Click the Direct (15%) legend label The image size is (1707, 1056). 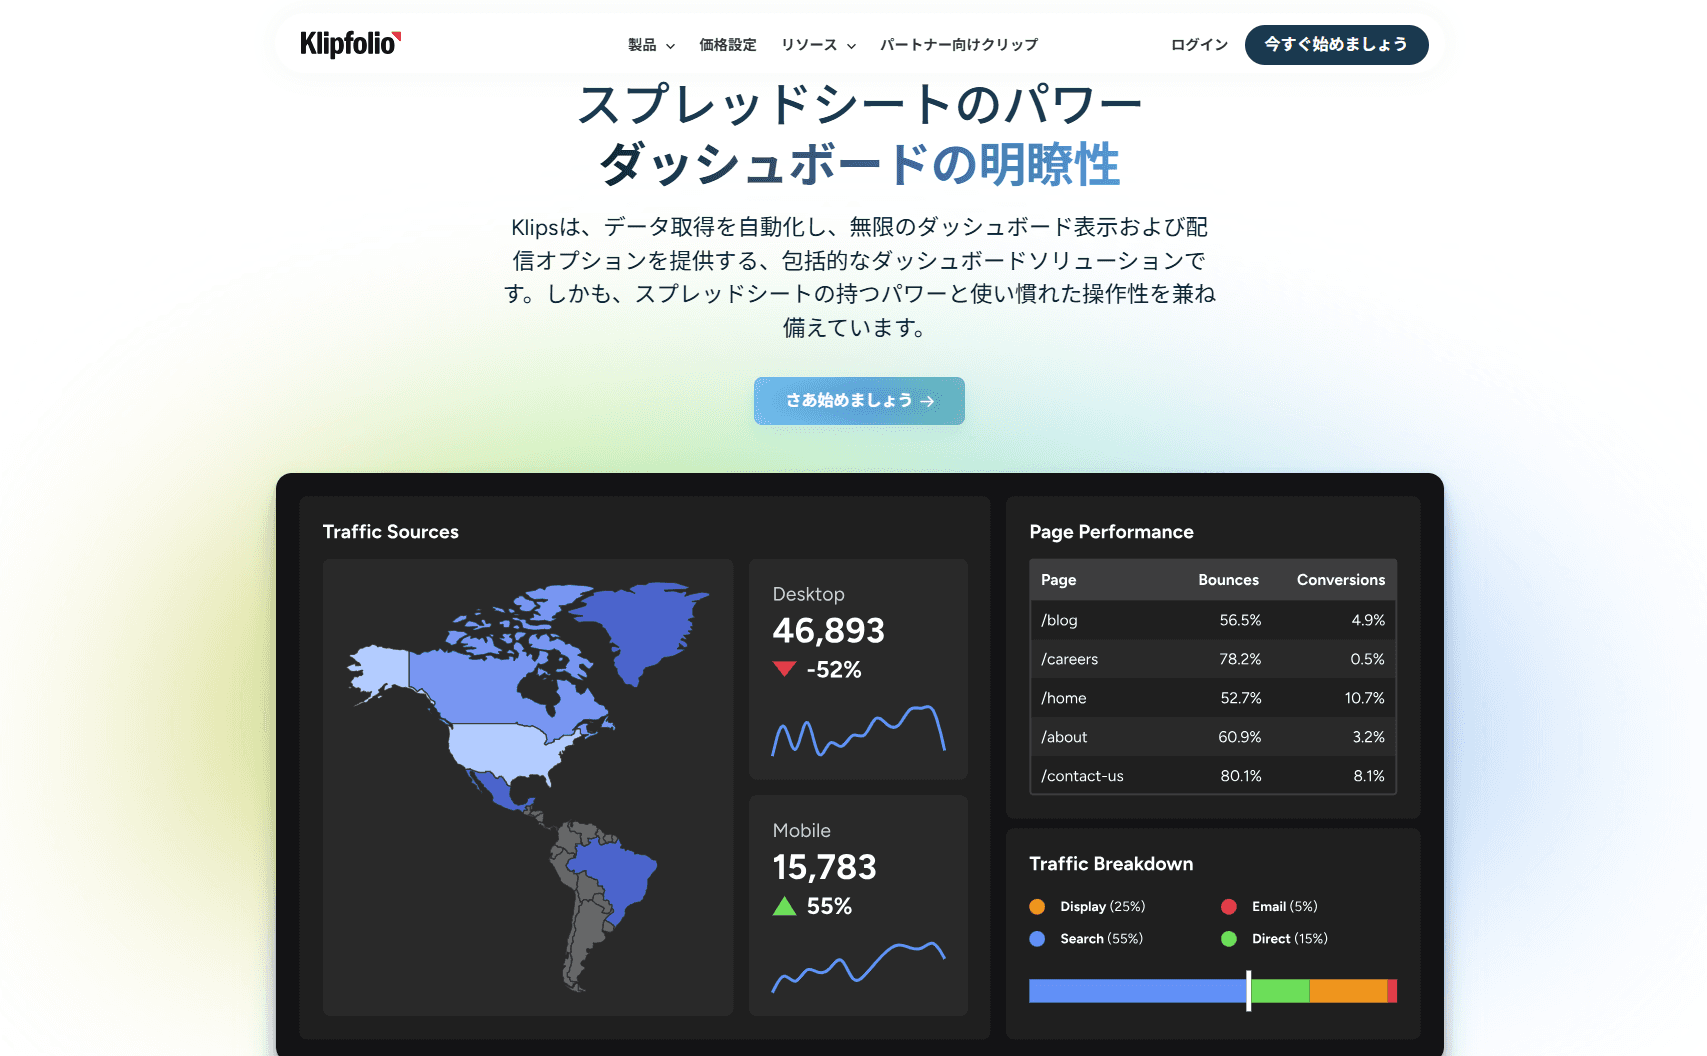pos(1290,939)
